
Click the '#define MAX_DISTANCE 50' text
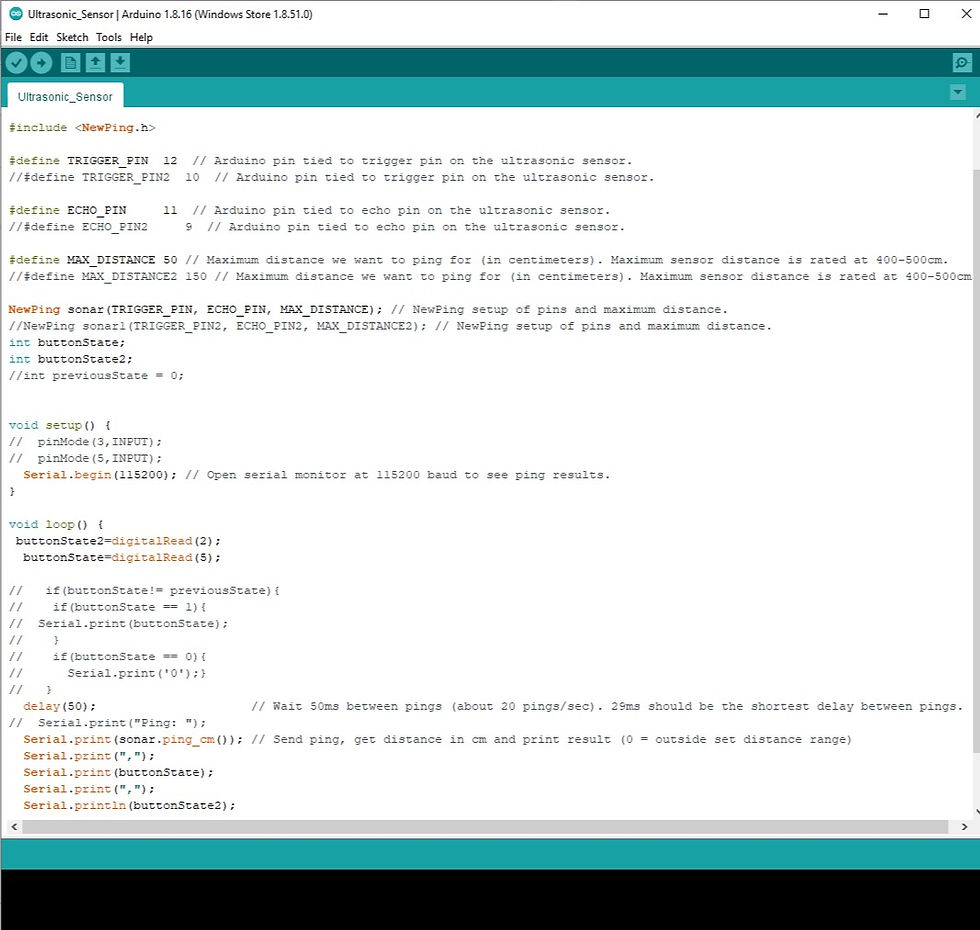(x=93, y=259)
